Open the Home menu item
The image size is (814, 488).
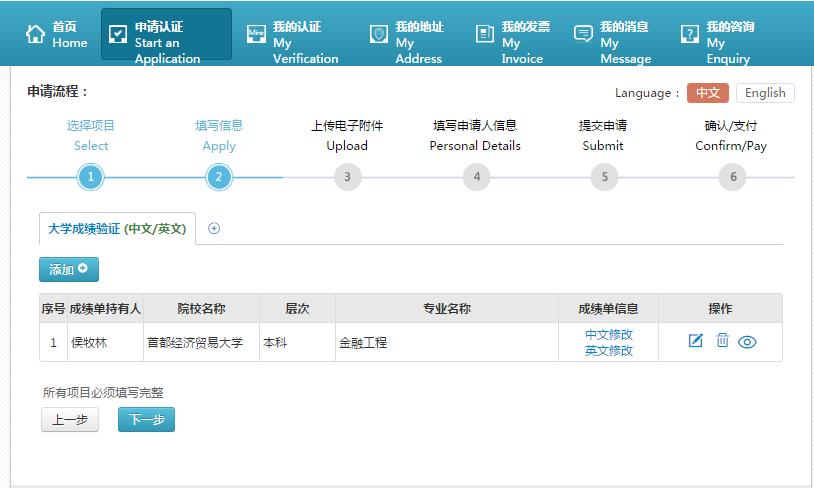pos(57,34)
